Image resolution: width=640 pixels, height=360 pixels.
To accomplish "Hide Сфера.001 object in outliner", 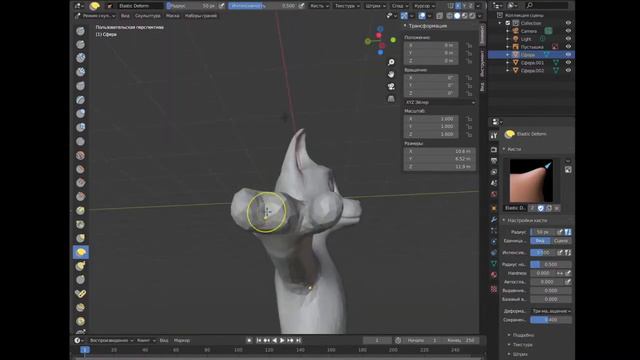I will click(x=568, y=62).
